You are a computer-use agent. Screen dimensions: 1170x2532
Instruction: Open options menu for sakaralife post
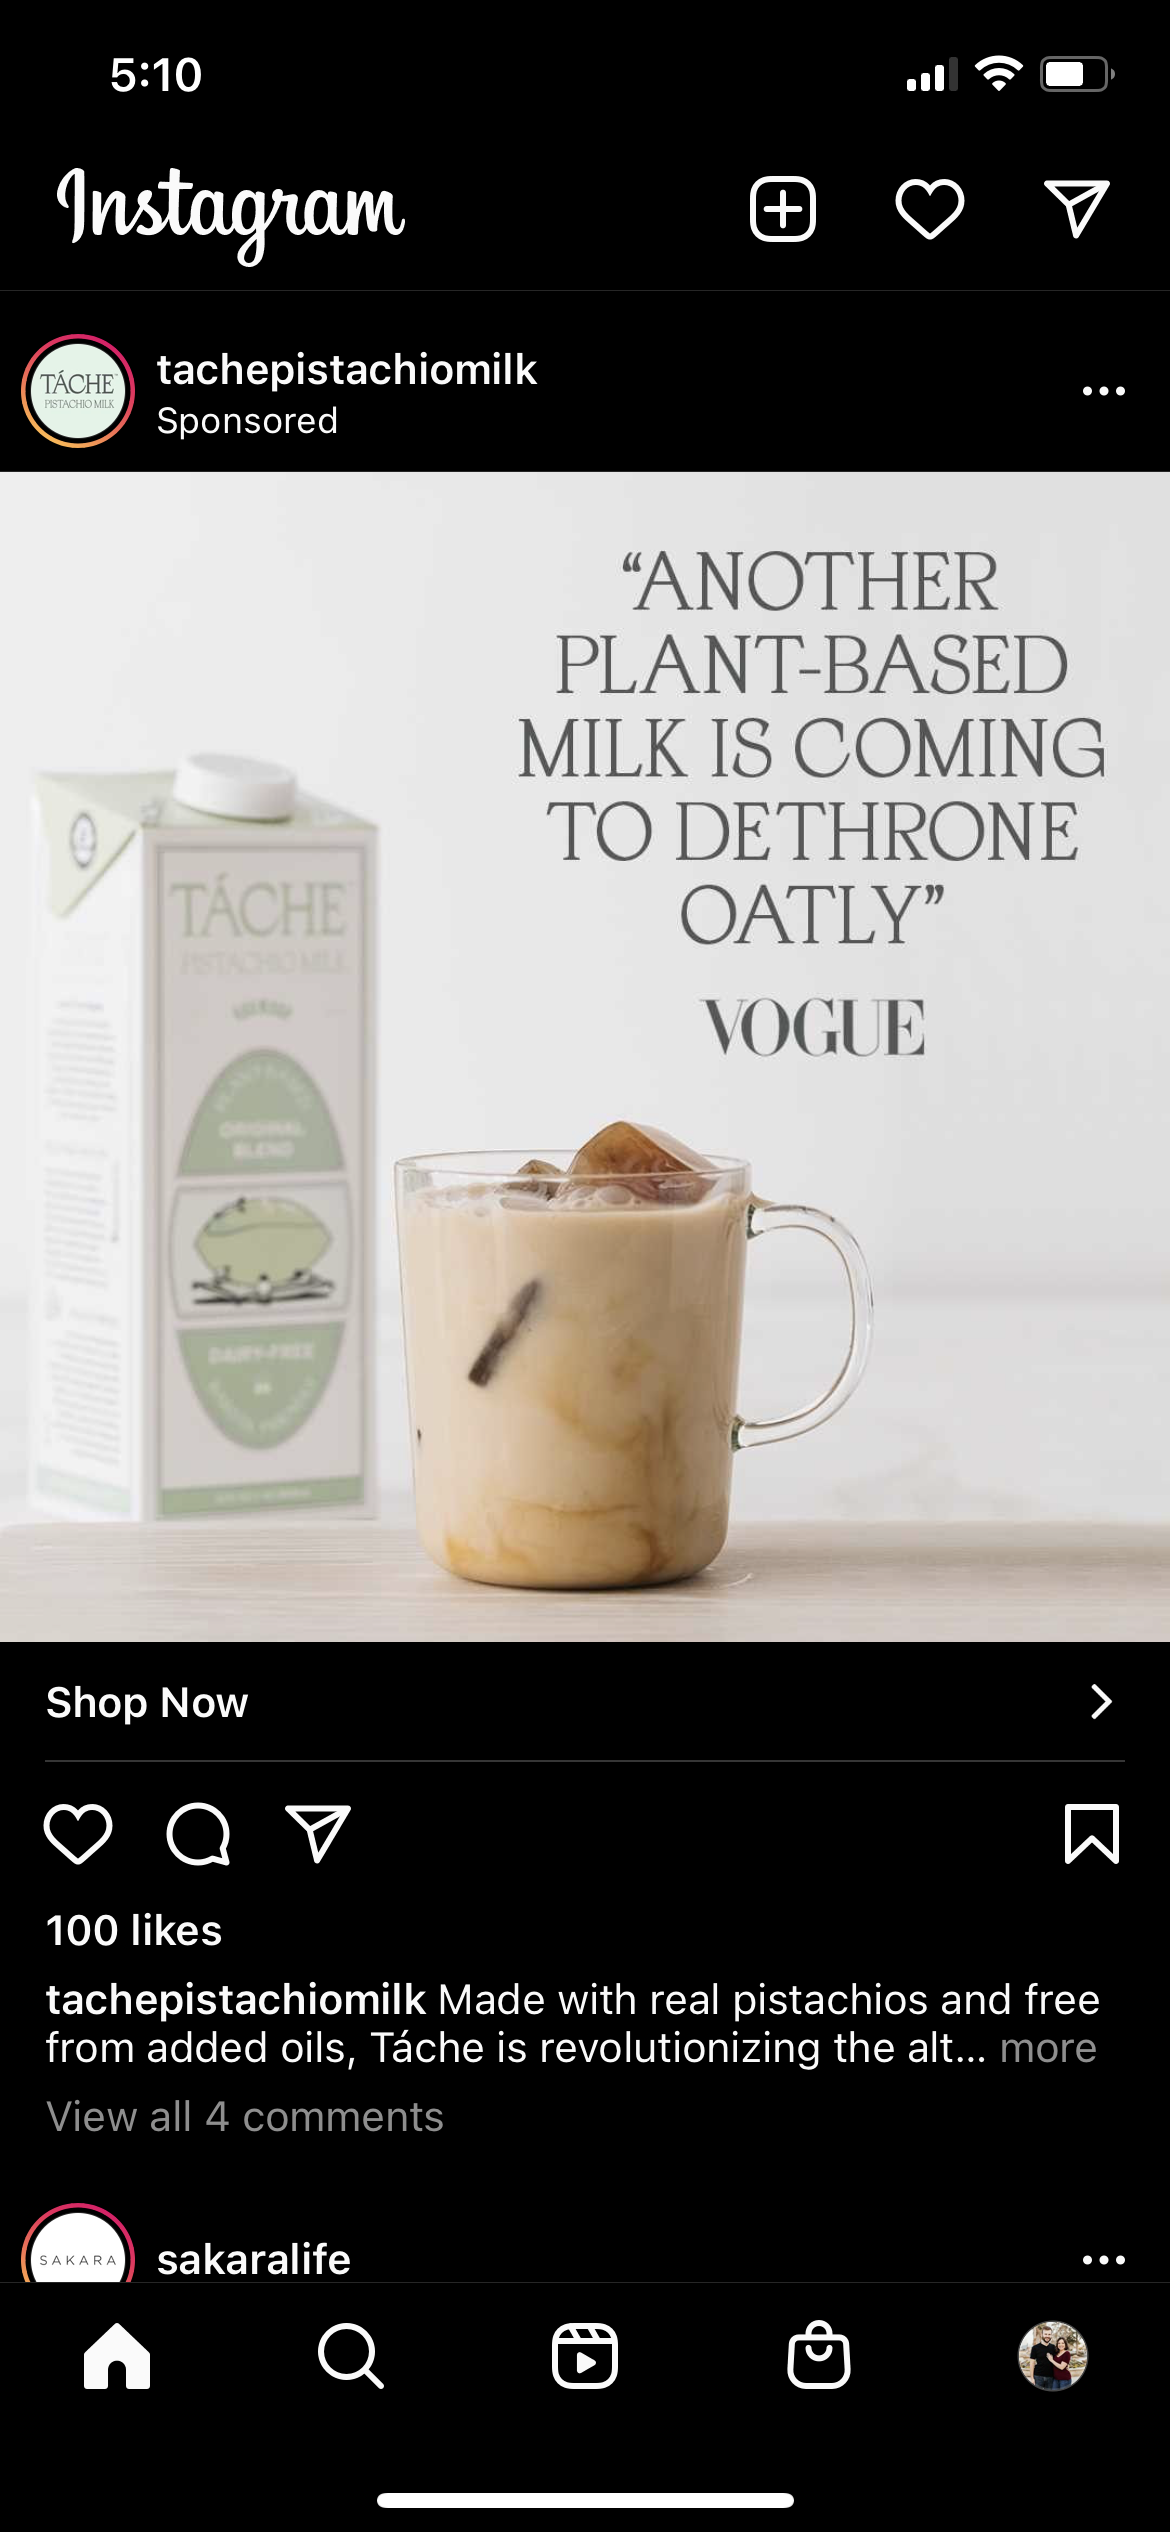coord(1104,2259)
